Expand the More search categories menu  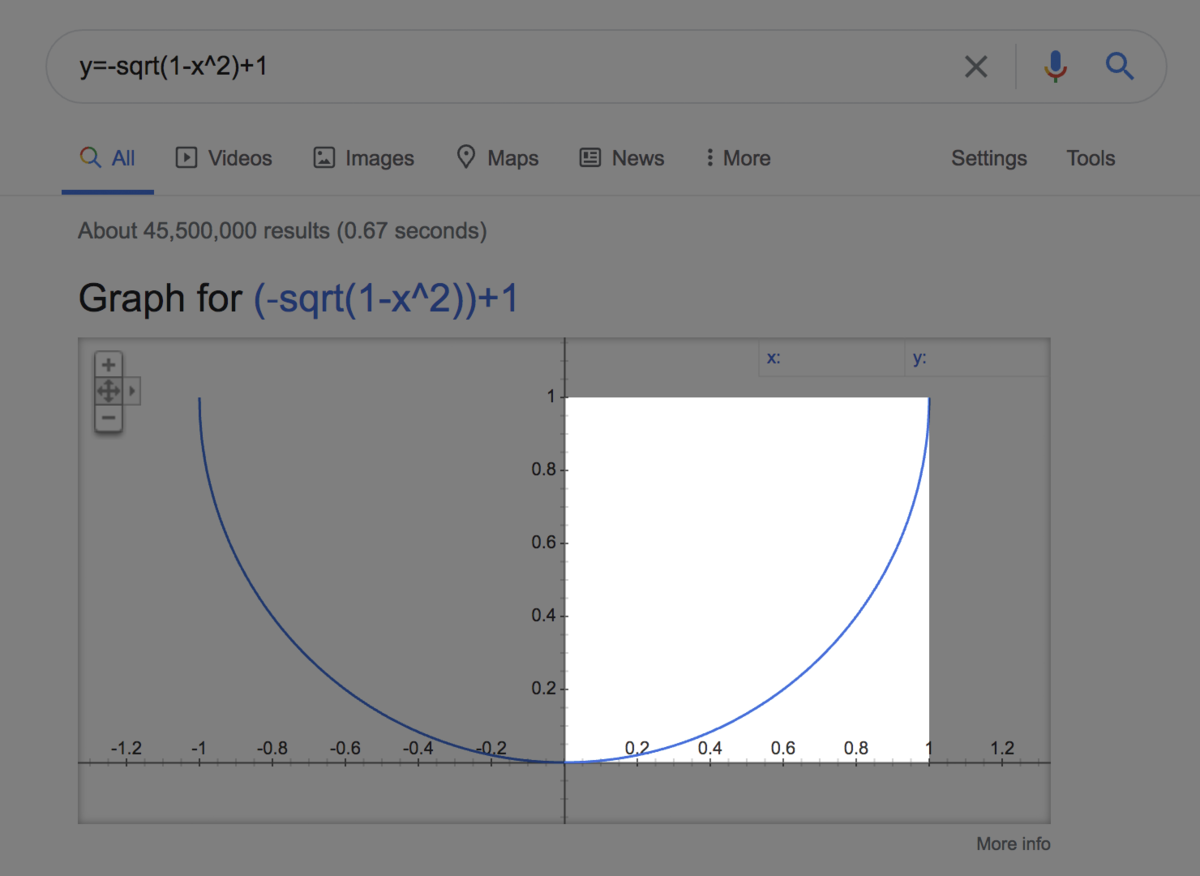(x=738, y=158)
